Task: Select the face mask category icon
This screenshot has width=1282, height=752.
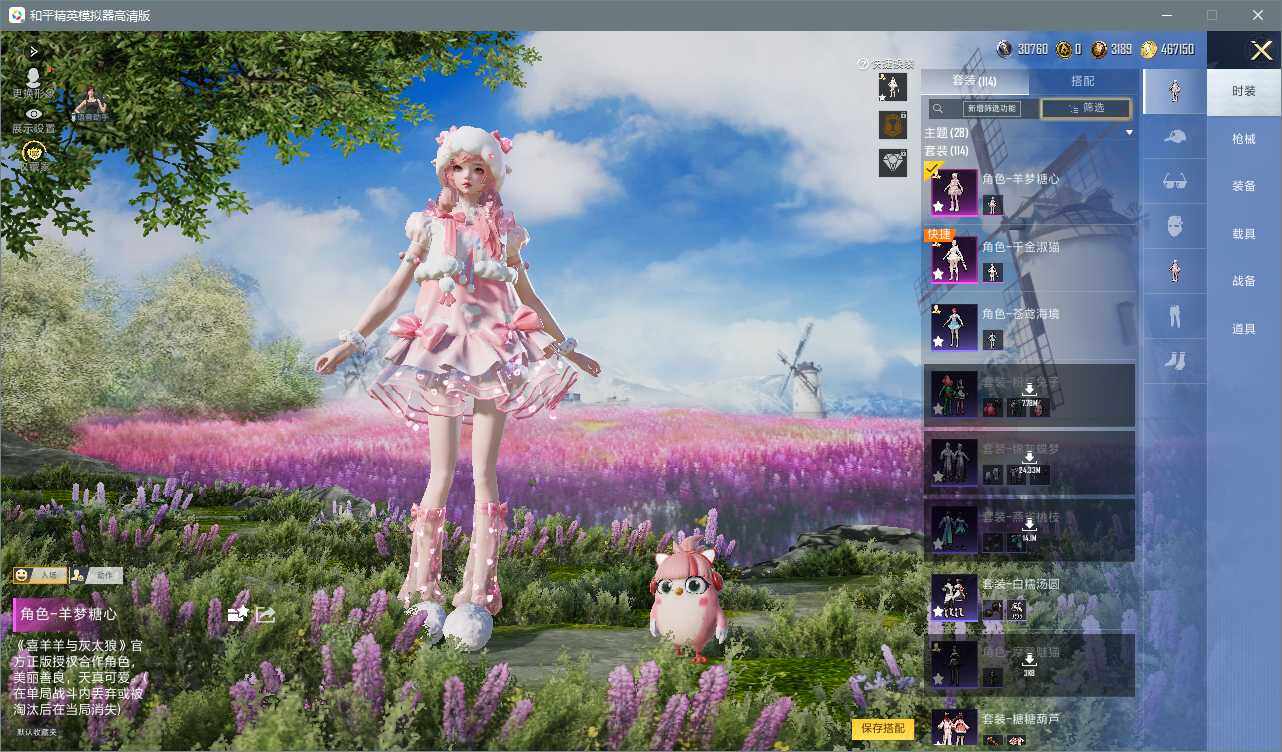Action: 1175,226
